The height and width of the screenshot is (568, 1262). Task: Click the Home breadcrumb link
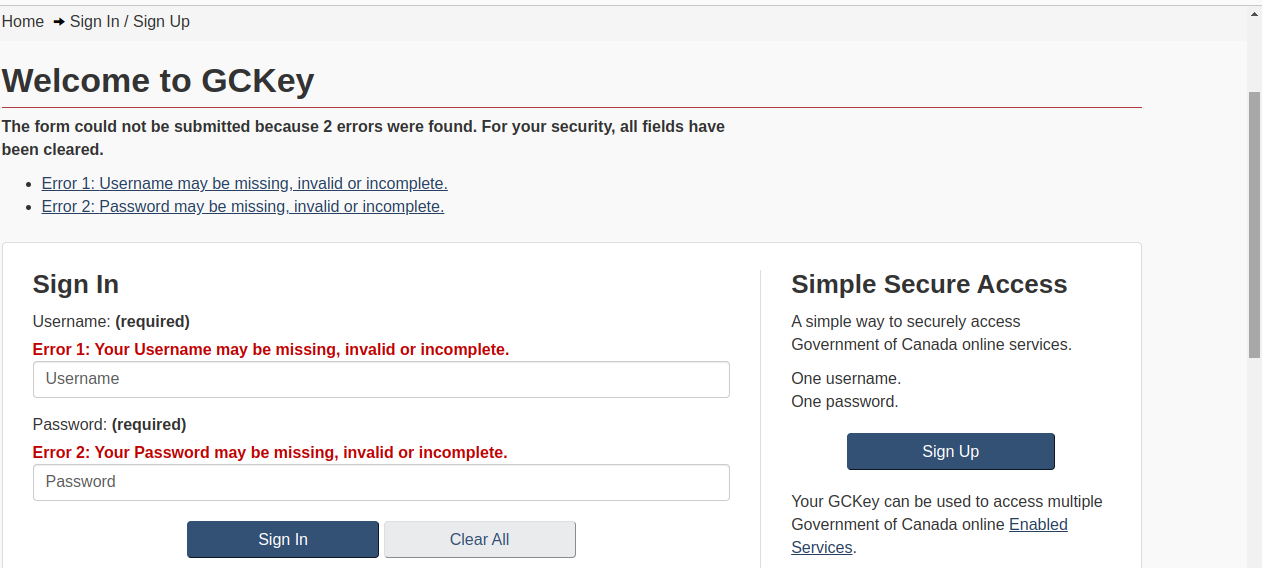[x=23, y=21]
